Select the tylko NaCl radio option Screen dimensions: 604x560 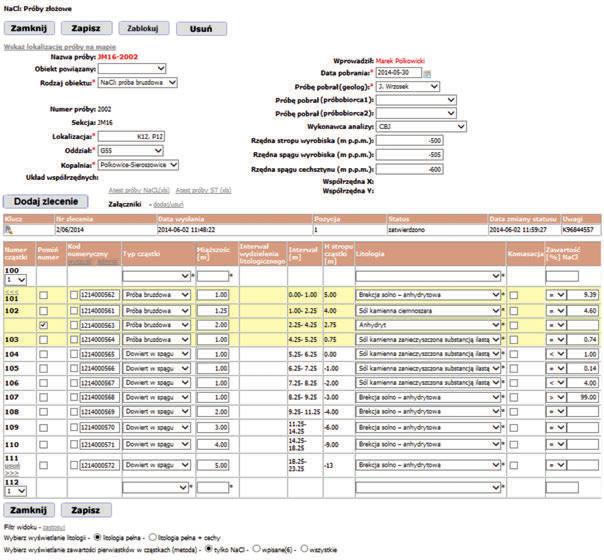(x=208, y=548)
